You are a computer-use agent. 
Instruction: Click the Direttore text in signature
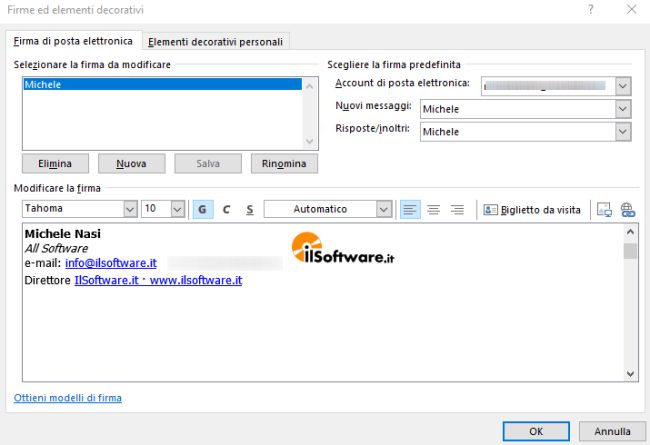pos(48,280)
